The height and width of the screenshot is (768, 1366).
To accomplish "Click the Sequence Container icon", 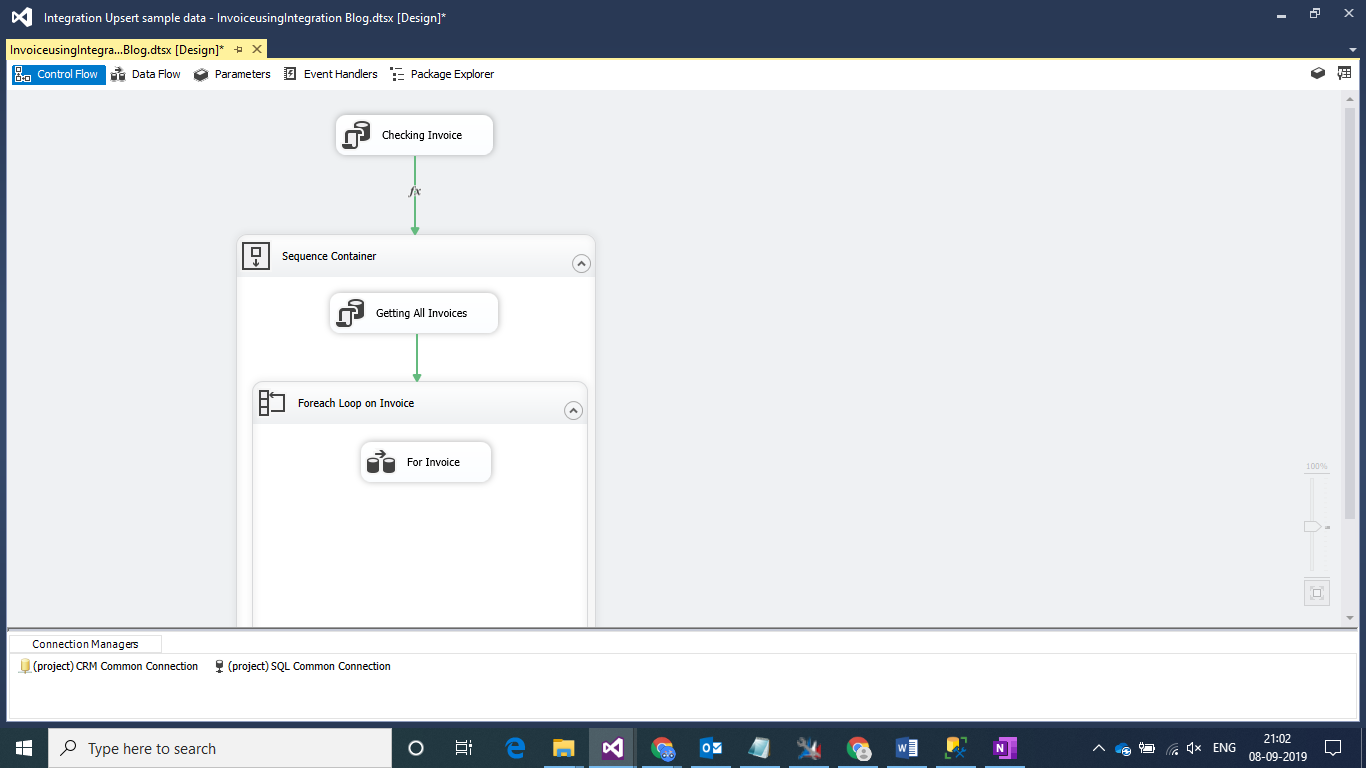I will (x=256, y=256).
